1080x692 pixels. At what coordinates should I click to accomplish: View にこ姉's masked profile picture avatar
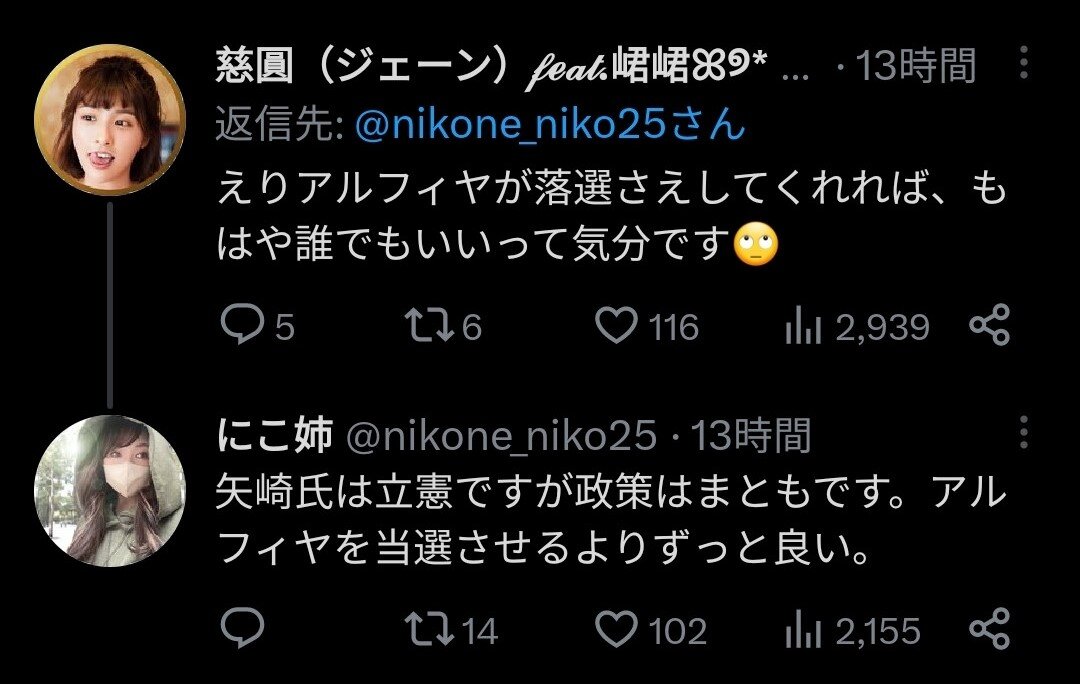click(x=110, y=491)
